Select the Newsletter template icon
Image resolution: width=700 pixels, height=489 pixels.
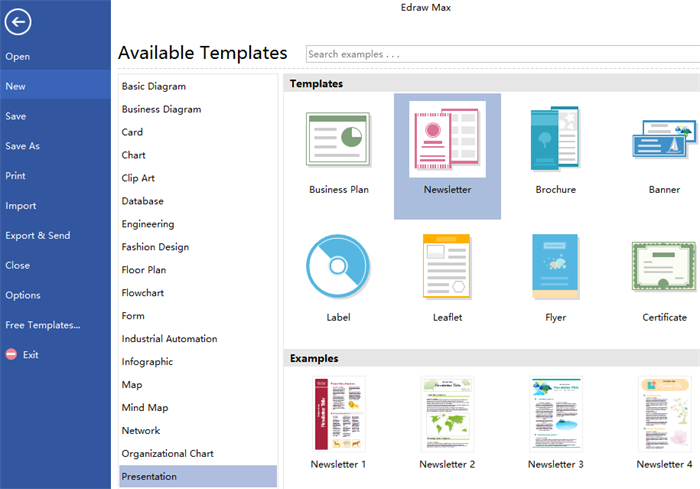(x=447, y=139)
